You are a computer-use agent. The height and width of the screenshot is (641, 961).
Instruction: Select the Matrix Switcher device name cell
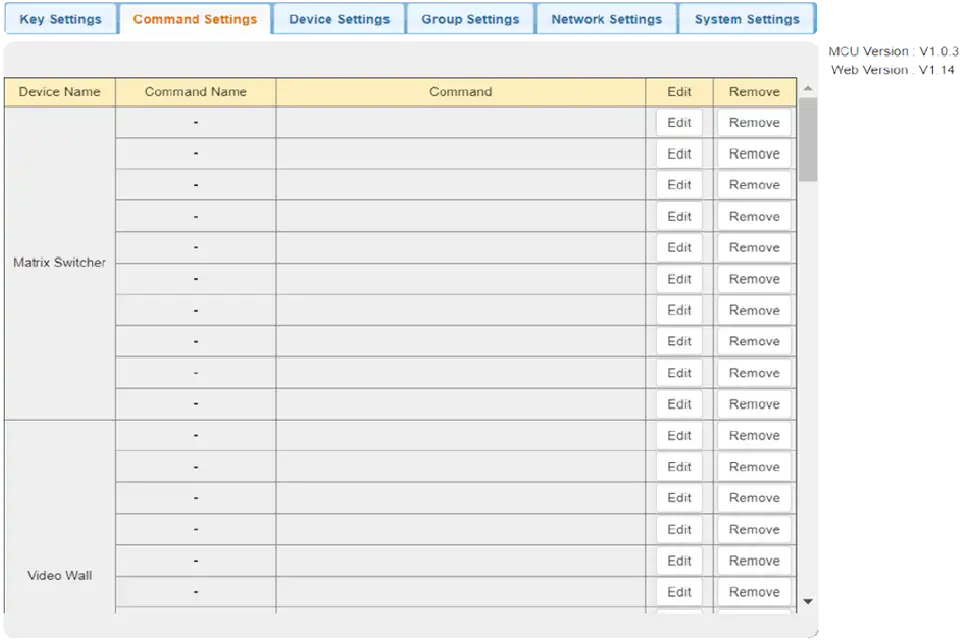59,262
